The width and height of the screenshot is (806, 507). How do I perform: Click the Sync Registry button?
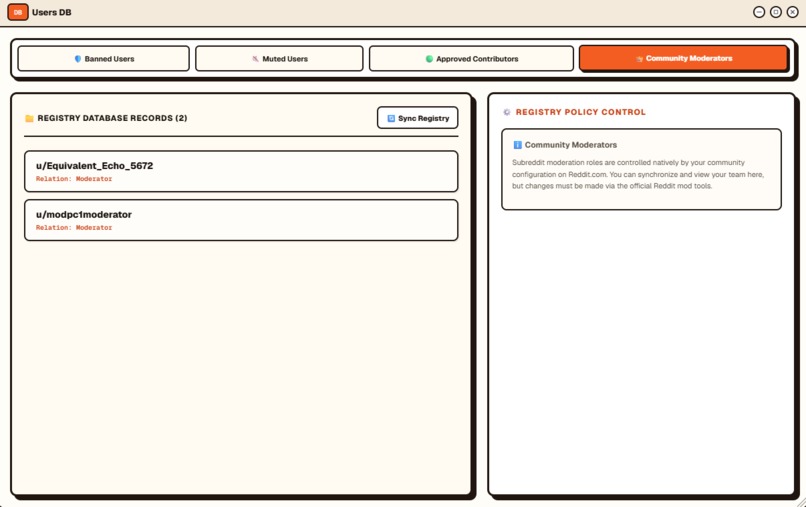[417, 118]
